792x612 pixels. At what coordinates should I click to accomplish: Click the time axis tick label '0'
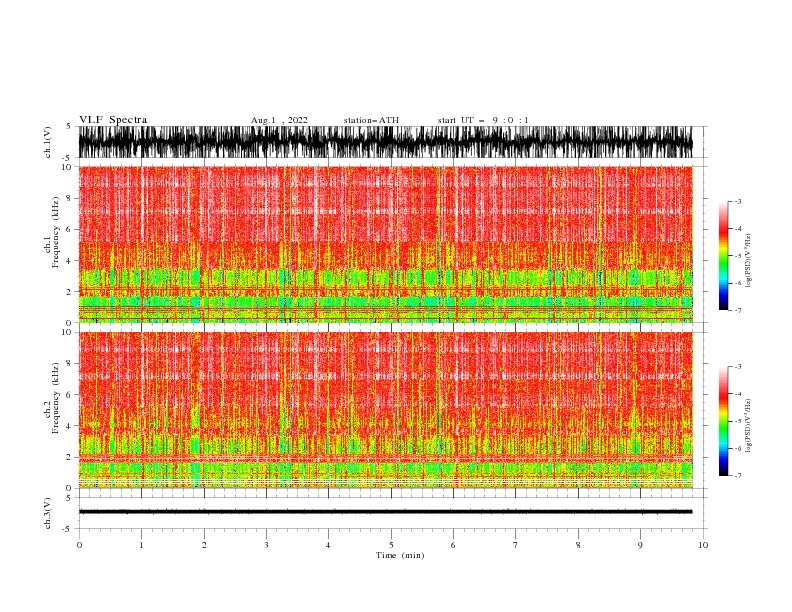pos(79,545)
